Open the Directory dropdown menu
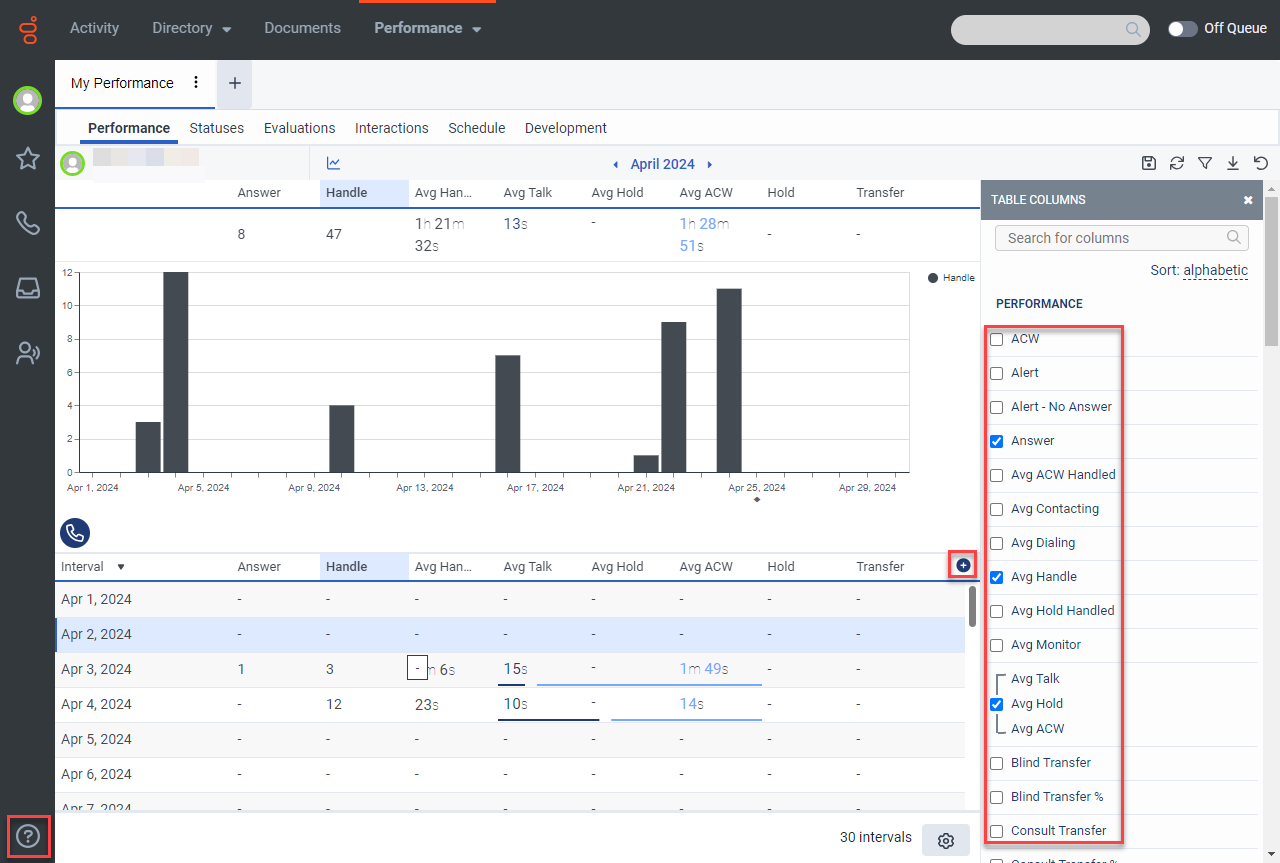The height and width of the screenshot is (863, 1280). (x=191, y=28)
